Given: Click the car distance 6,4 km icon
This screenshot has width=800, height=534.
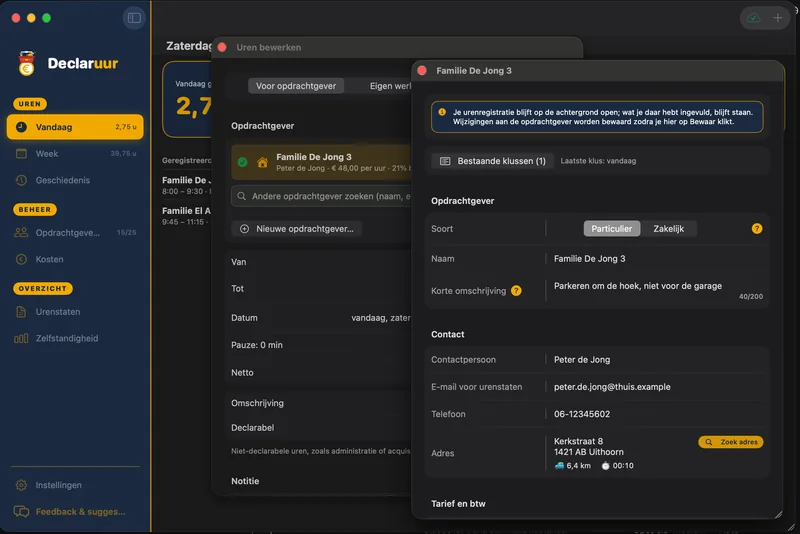Looking at the screenshot, I should [560, 465].
